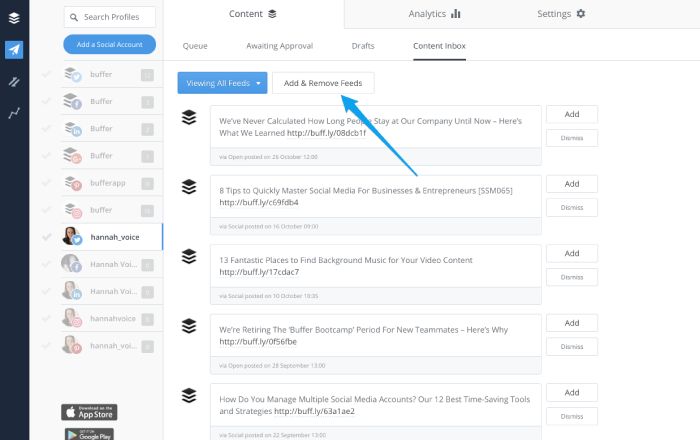Image resolution: width=700 pixels, height=440 pixels.
Task: Select the bufferapp Pinterest profile avatar
Action: (72, 183)
